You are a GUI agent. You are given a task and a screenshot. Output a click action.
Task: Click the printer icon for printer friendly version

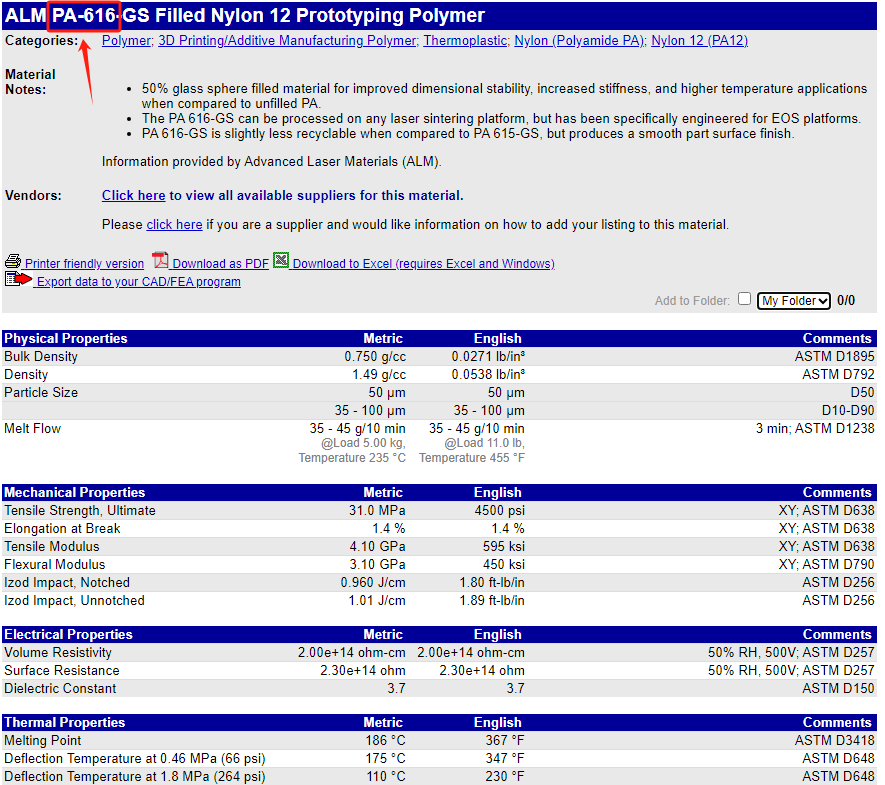pyautogui.click(x=13, y=261)
